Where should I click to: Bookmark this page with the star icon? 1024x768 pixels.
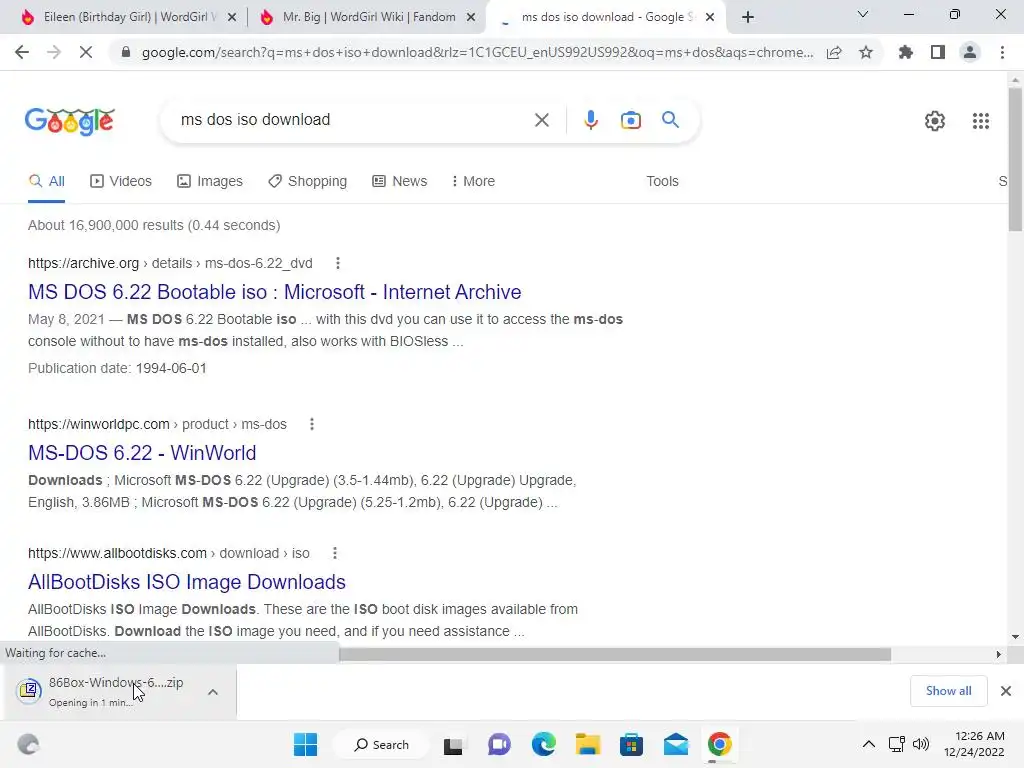pos(866,52)
